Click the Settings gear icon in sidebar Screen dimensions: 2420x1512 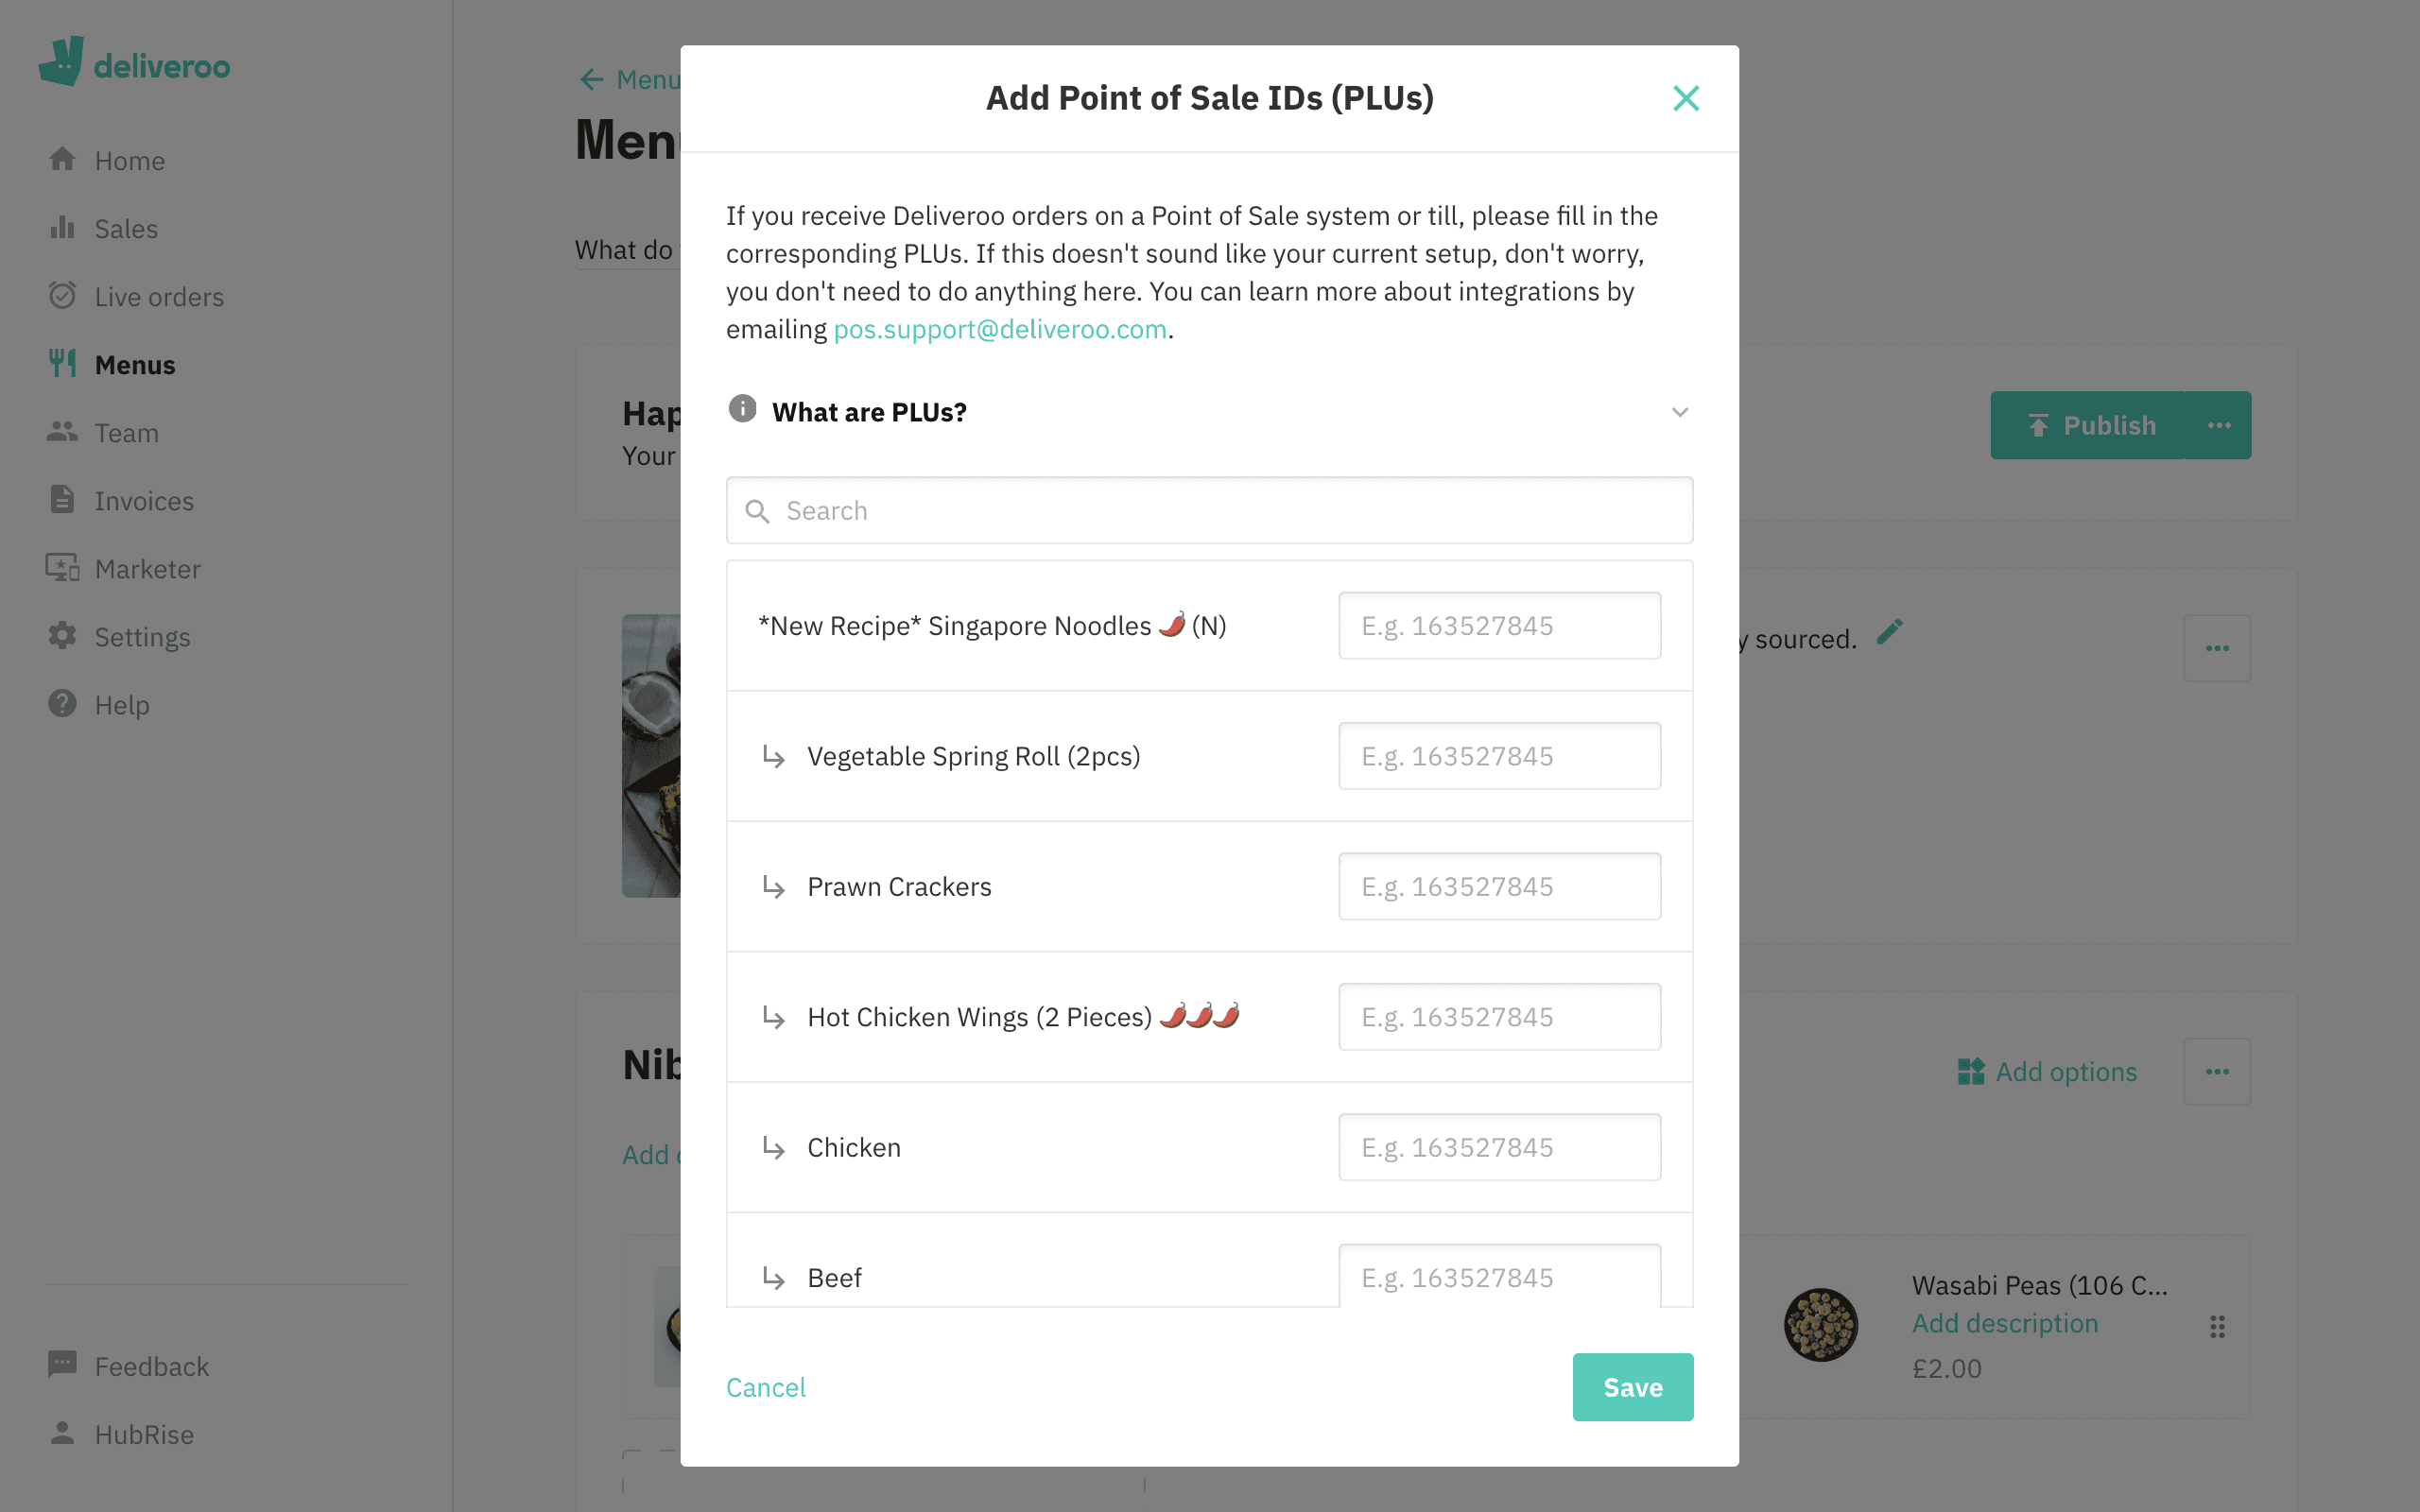pos(62,636)
